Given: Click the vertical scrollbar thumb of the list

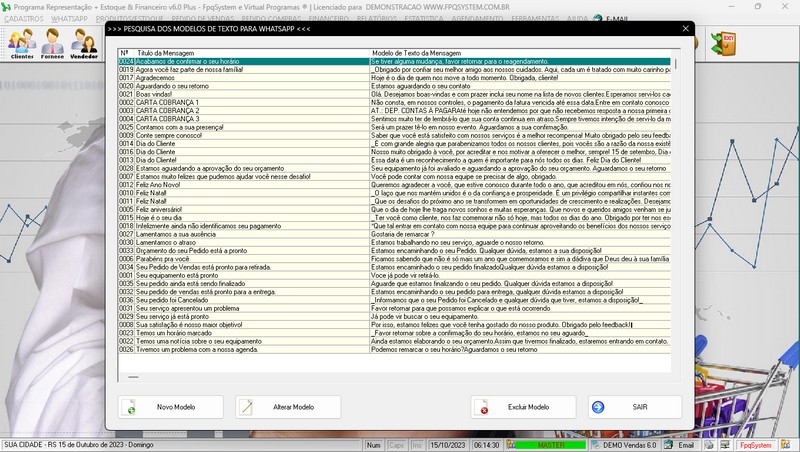Looking at the screenshot, I should pos(676,64).
